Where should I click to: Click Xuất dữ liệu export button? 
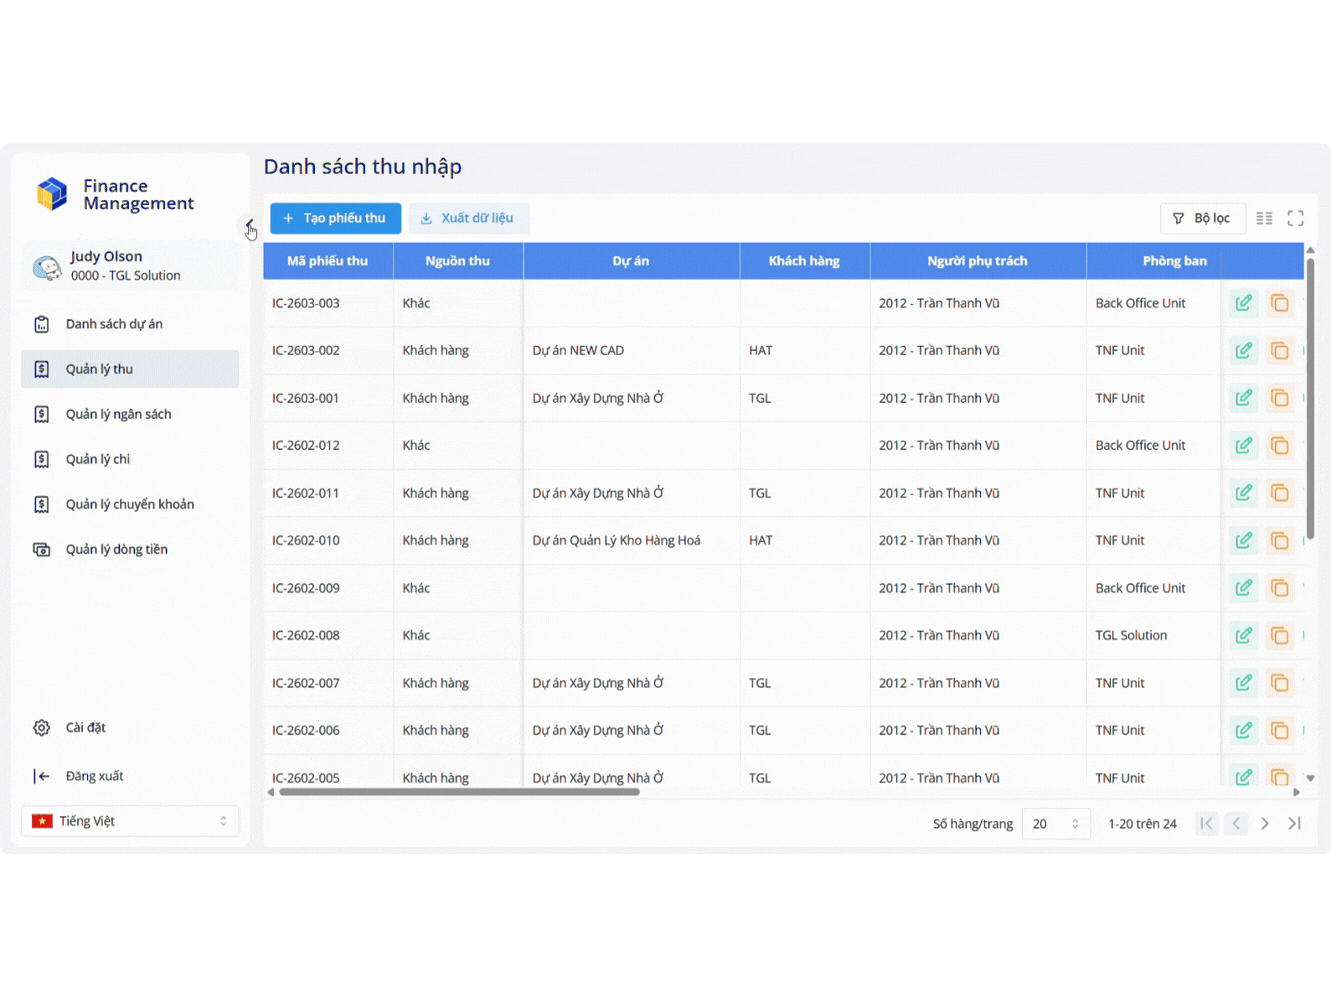[468, 218]
